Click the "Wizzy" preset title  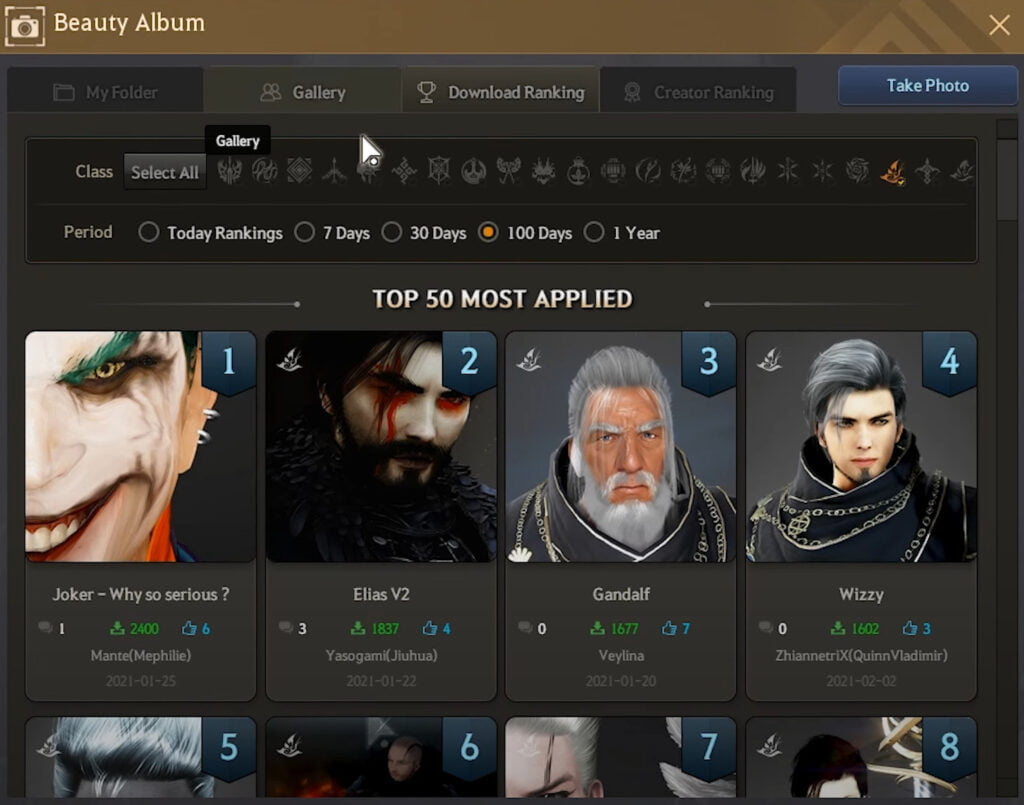(x=861, y=594)
